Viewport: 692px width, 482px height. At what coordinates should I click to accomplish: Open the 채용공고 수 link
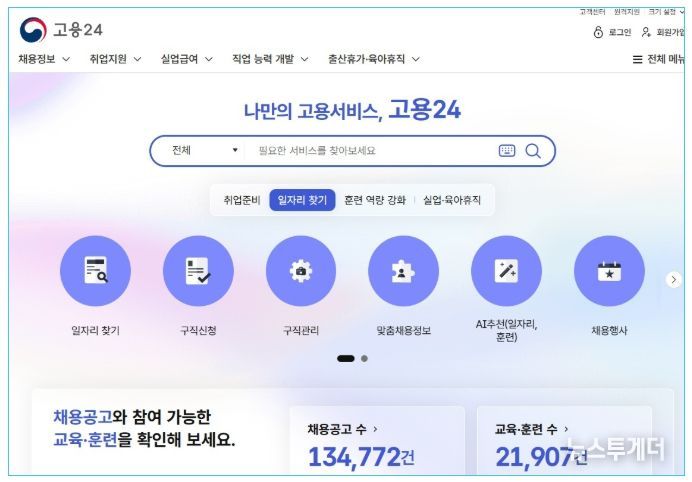point(342,429)
